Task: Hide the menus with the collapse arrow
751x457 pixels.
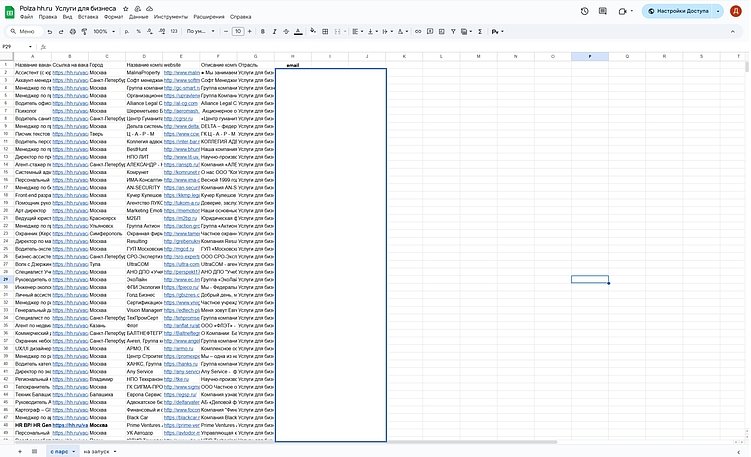Action: point(733,32)
